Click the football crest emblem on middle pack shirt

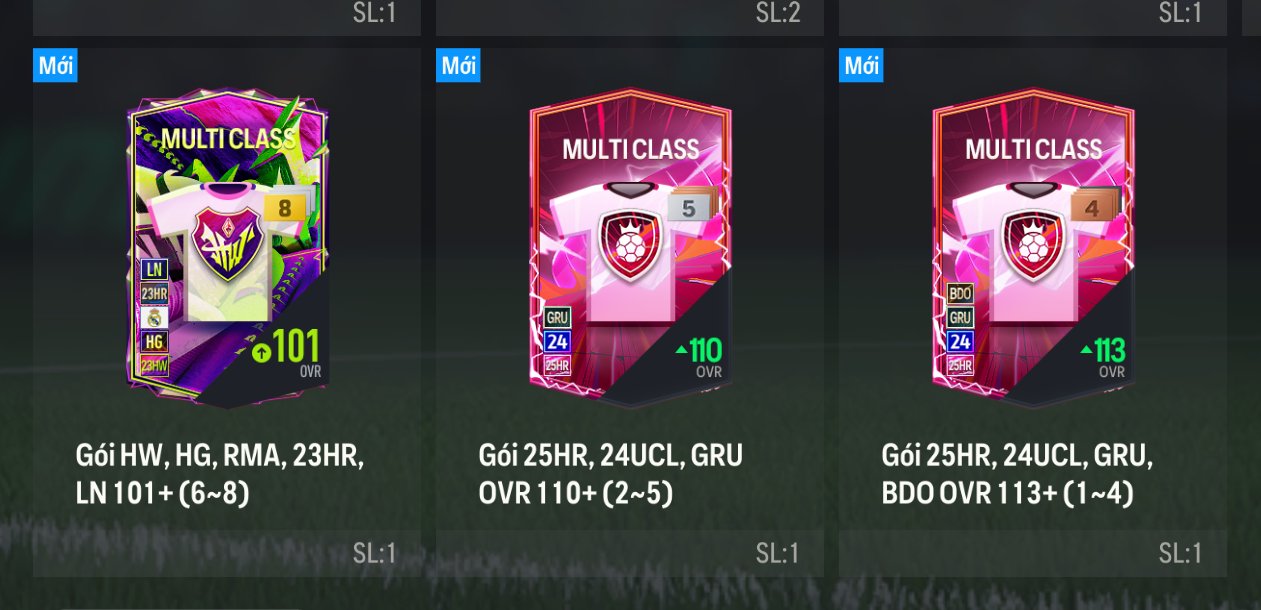click(630, 243)
